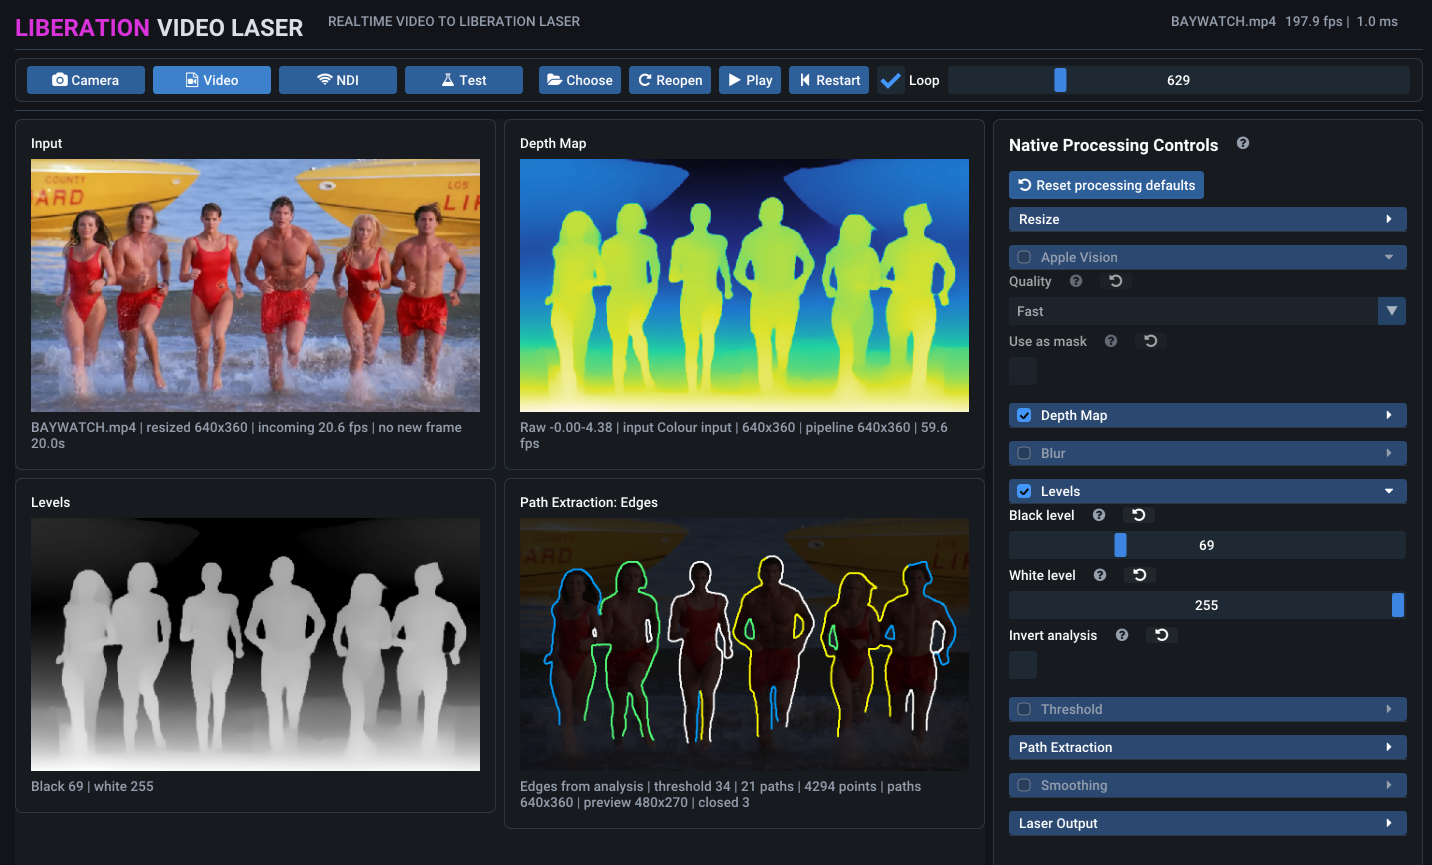Reset the White level value
This screenshot has height=865, width=1432.
pos(1140,575)
